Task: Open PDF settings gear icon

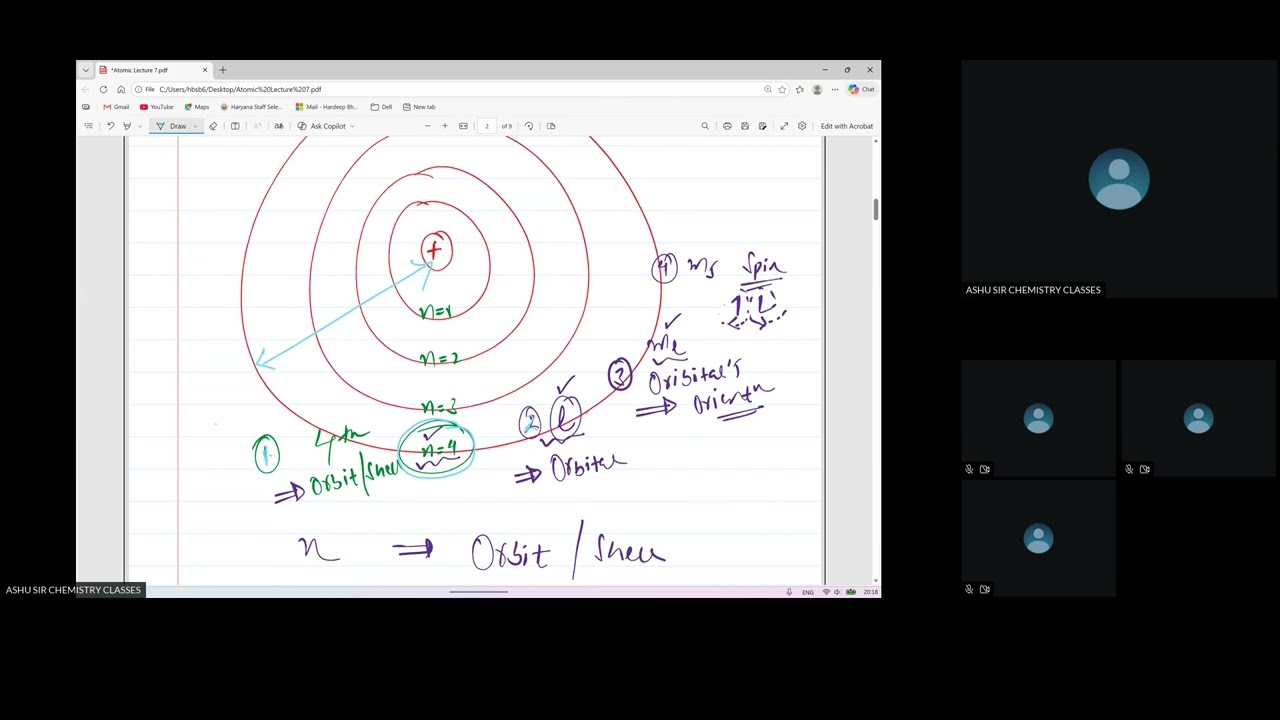Action: (802, 126)
